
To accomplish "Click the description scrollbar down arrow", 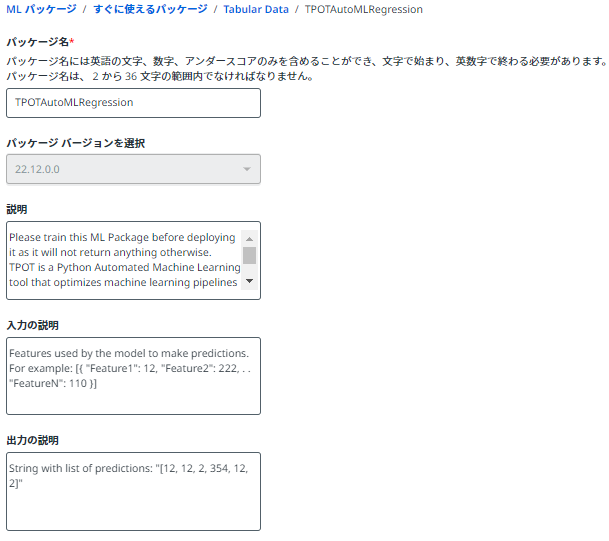I will click(249, 281).
